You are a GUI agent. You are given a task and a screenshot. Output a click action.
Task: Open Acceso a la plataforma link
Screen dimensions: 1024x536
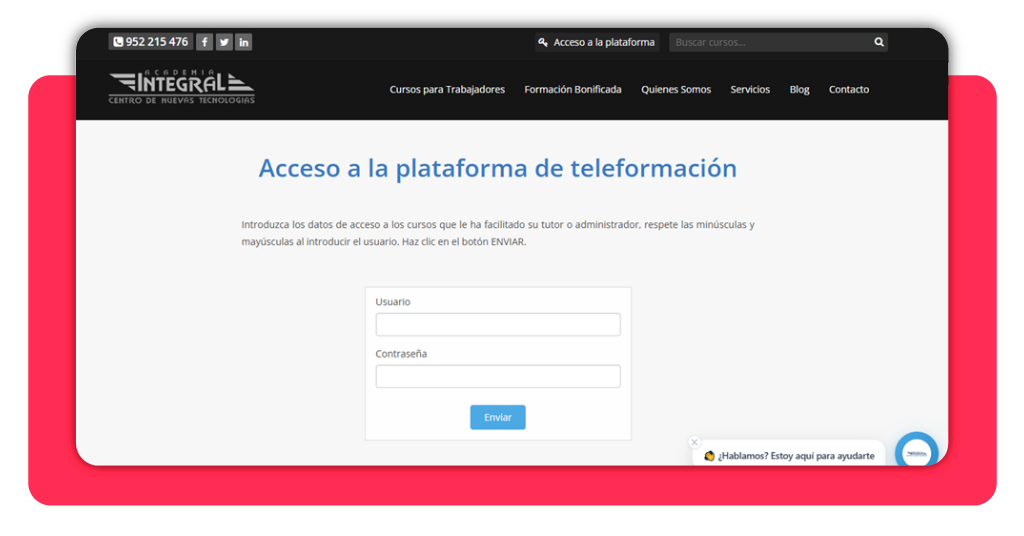coord(597,42)
